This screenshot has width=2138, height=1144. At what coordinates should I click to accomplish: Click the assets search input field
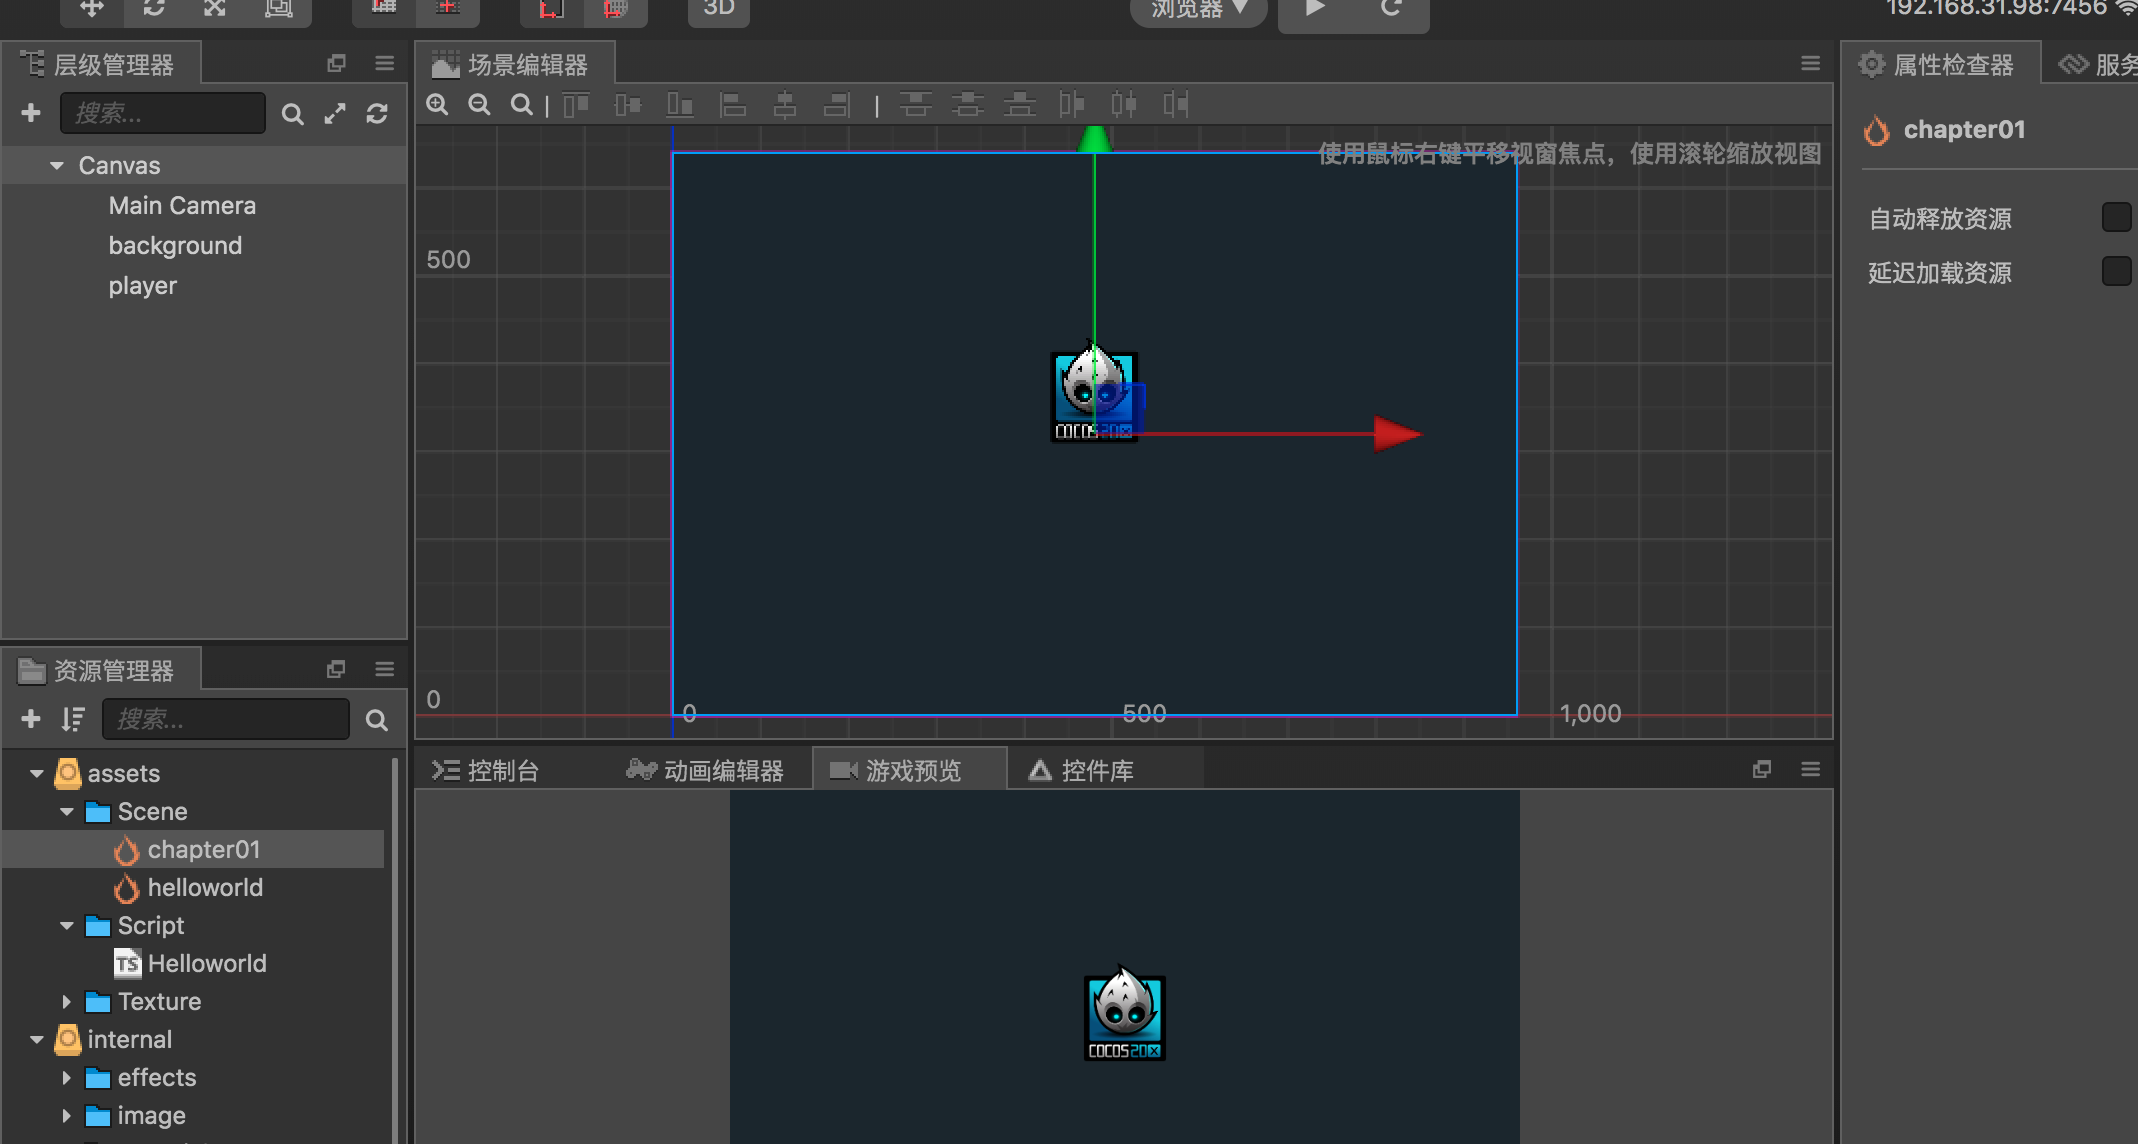coord(226,719)
